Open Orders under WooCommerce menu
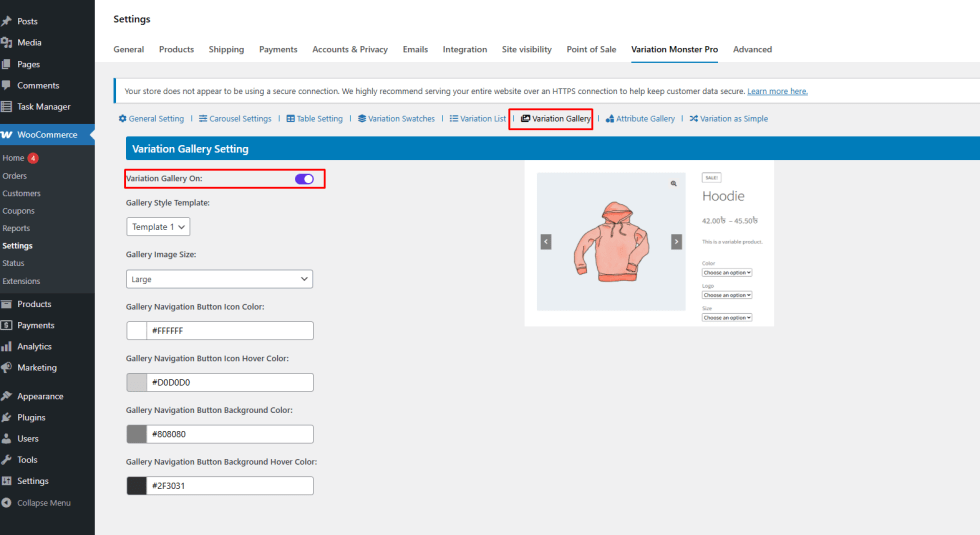The height and width of the screenshot is (535, 980). tap(14, 176)
